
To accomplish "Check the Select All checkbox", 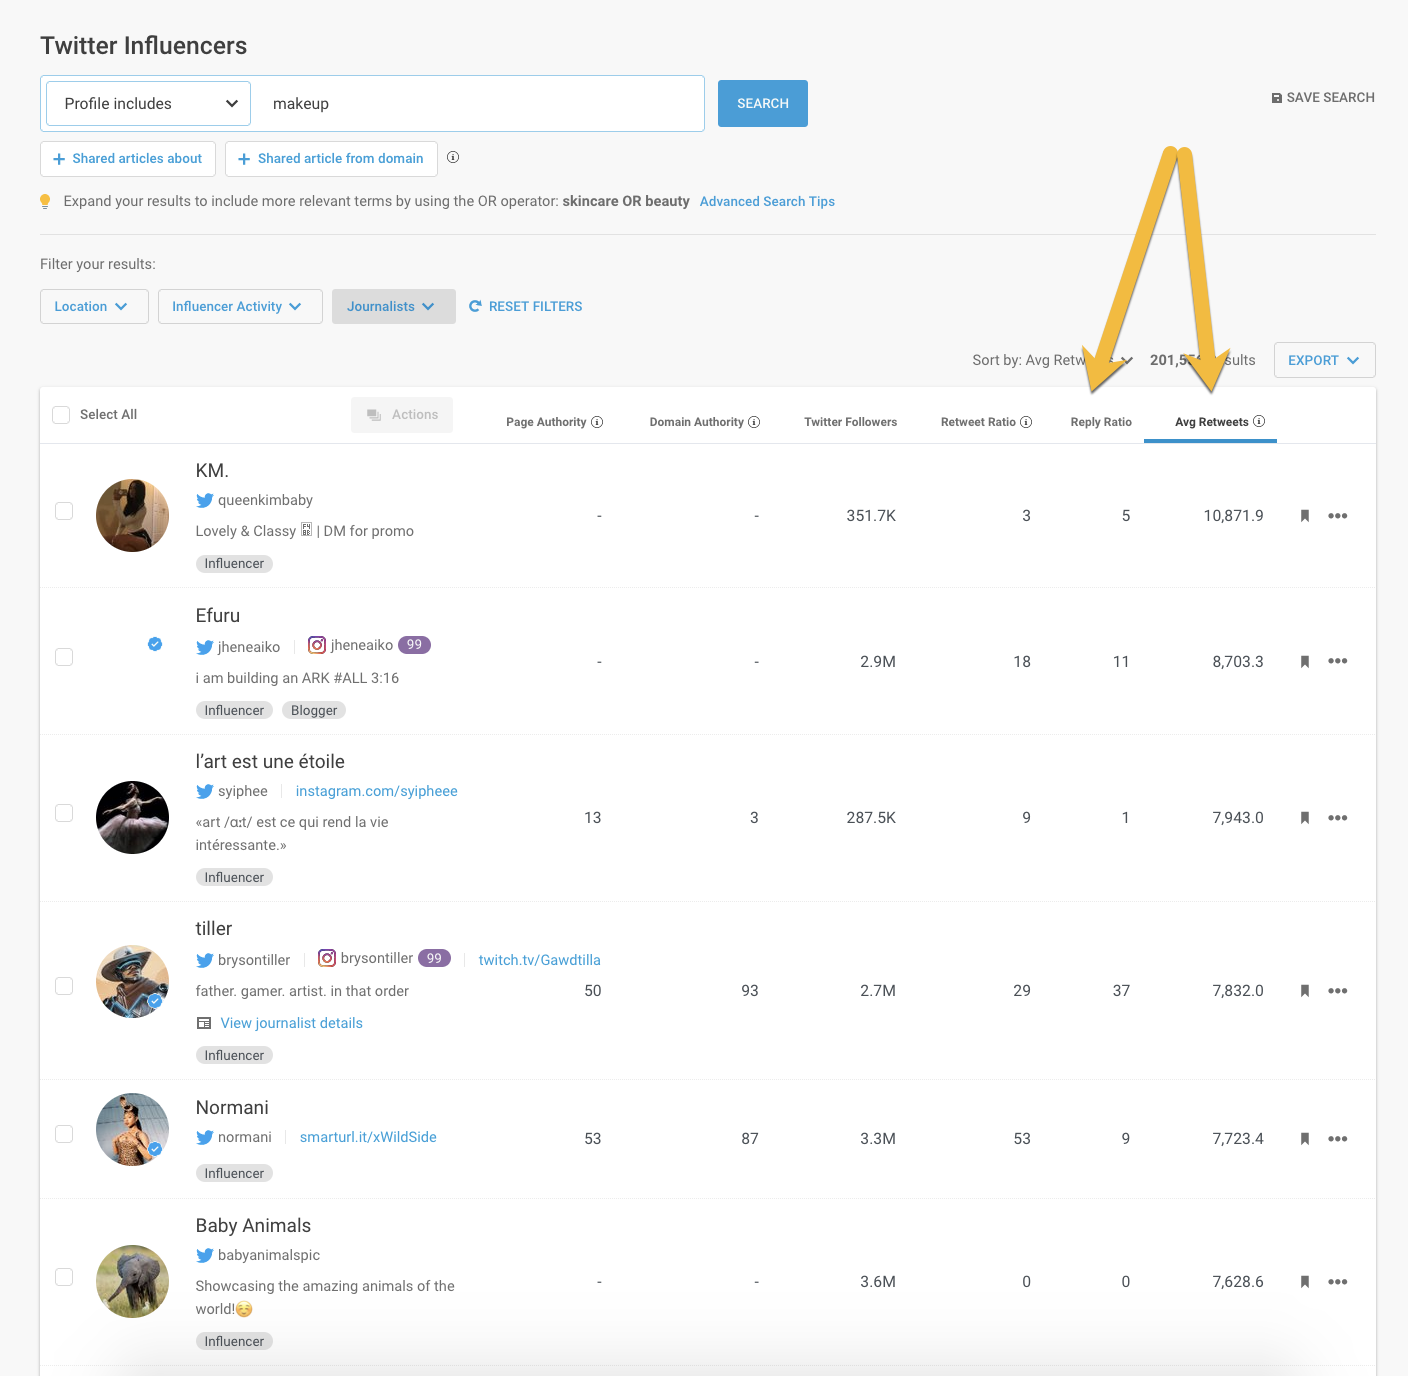I will click(61, 415).
